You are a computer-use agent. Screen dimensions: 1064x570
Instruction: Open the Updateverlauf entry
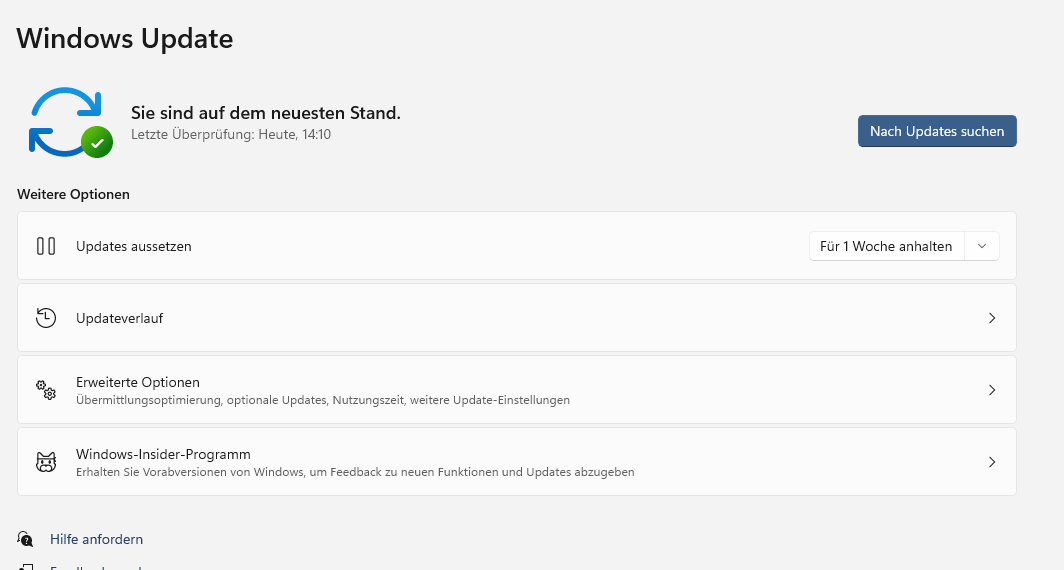[x=516, y=318]
